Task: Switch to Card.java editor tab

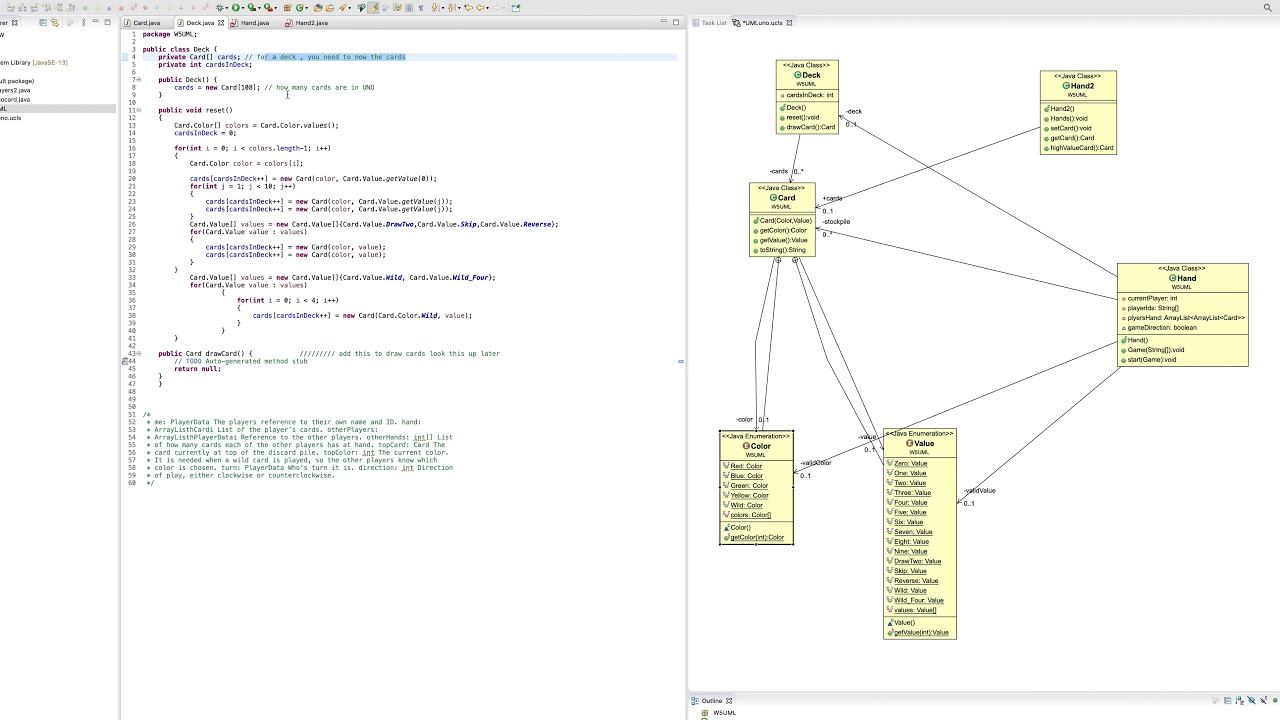Action: pos(147,23)
